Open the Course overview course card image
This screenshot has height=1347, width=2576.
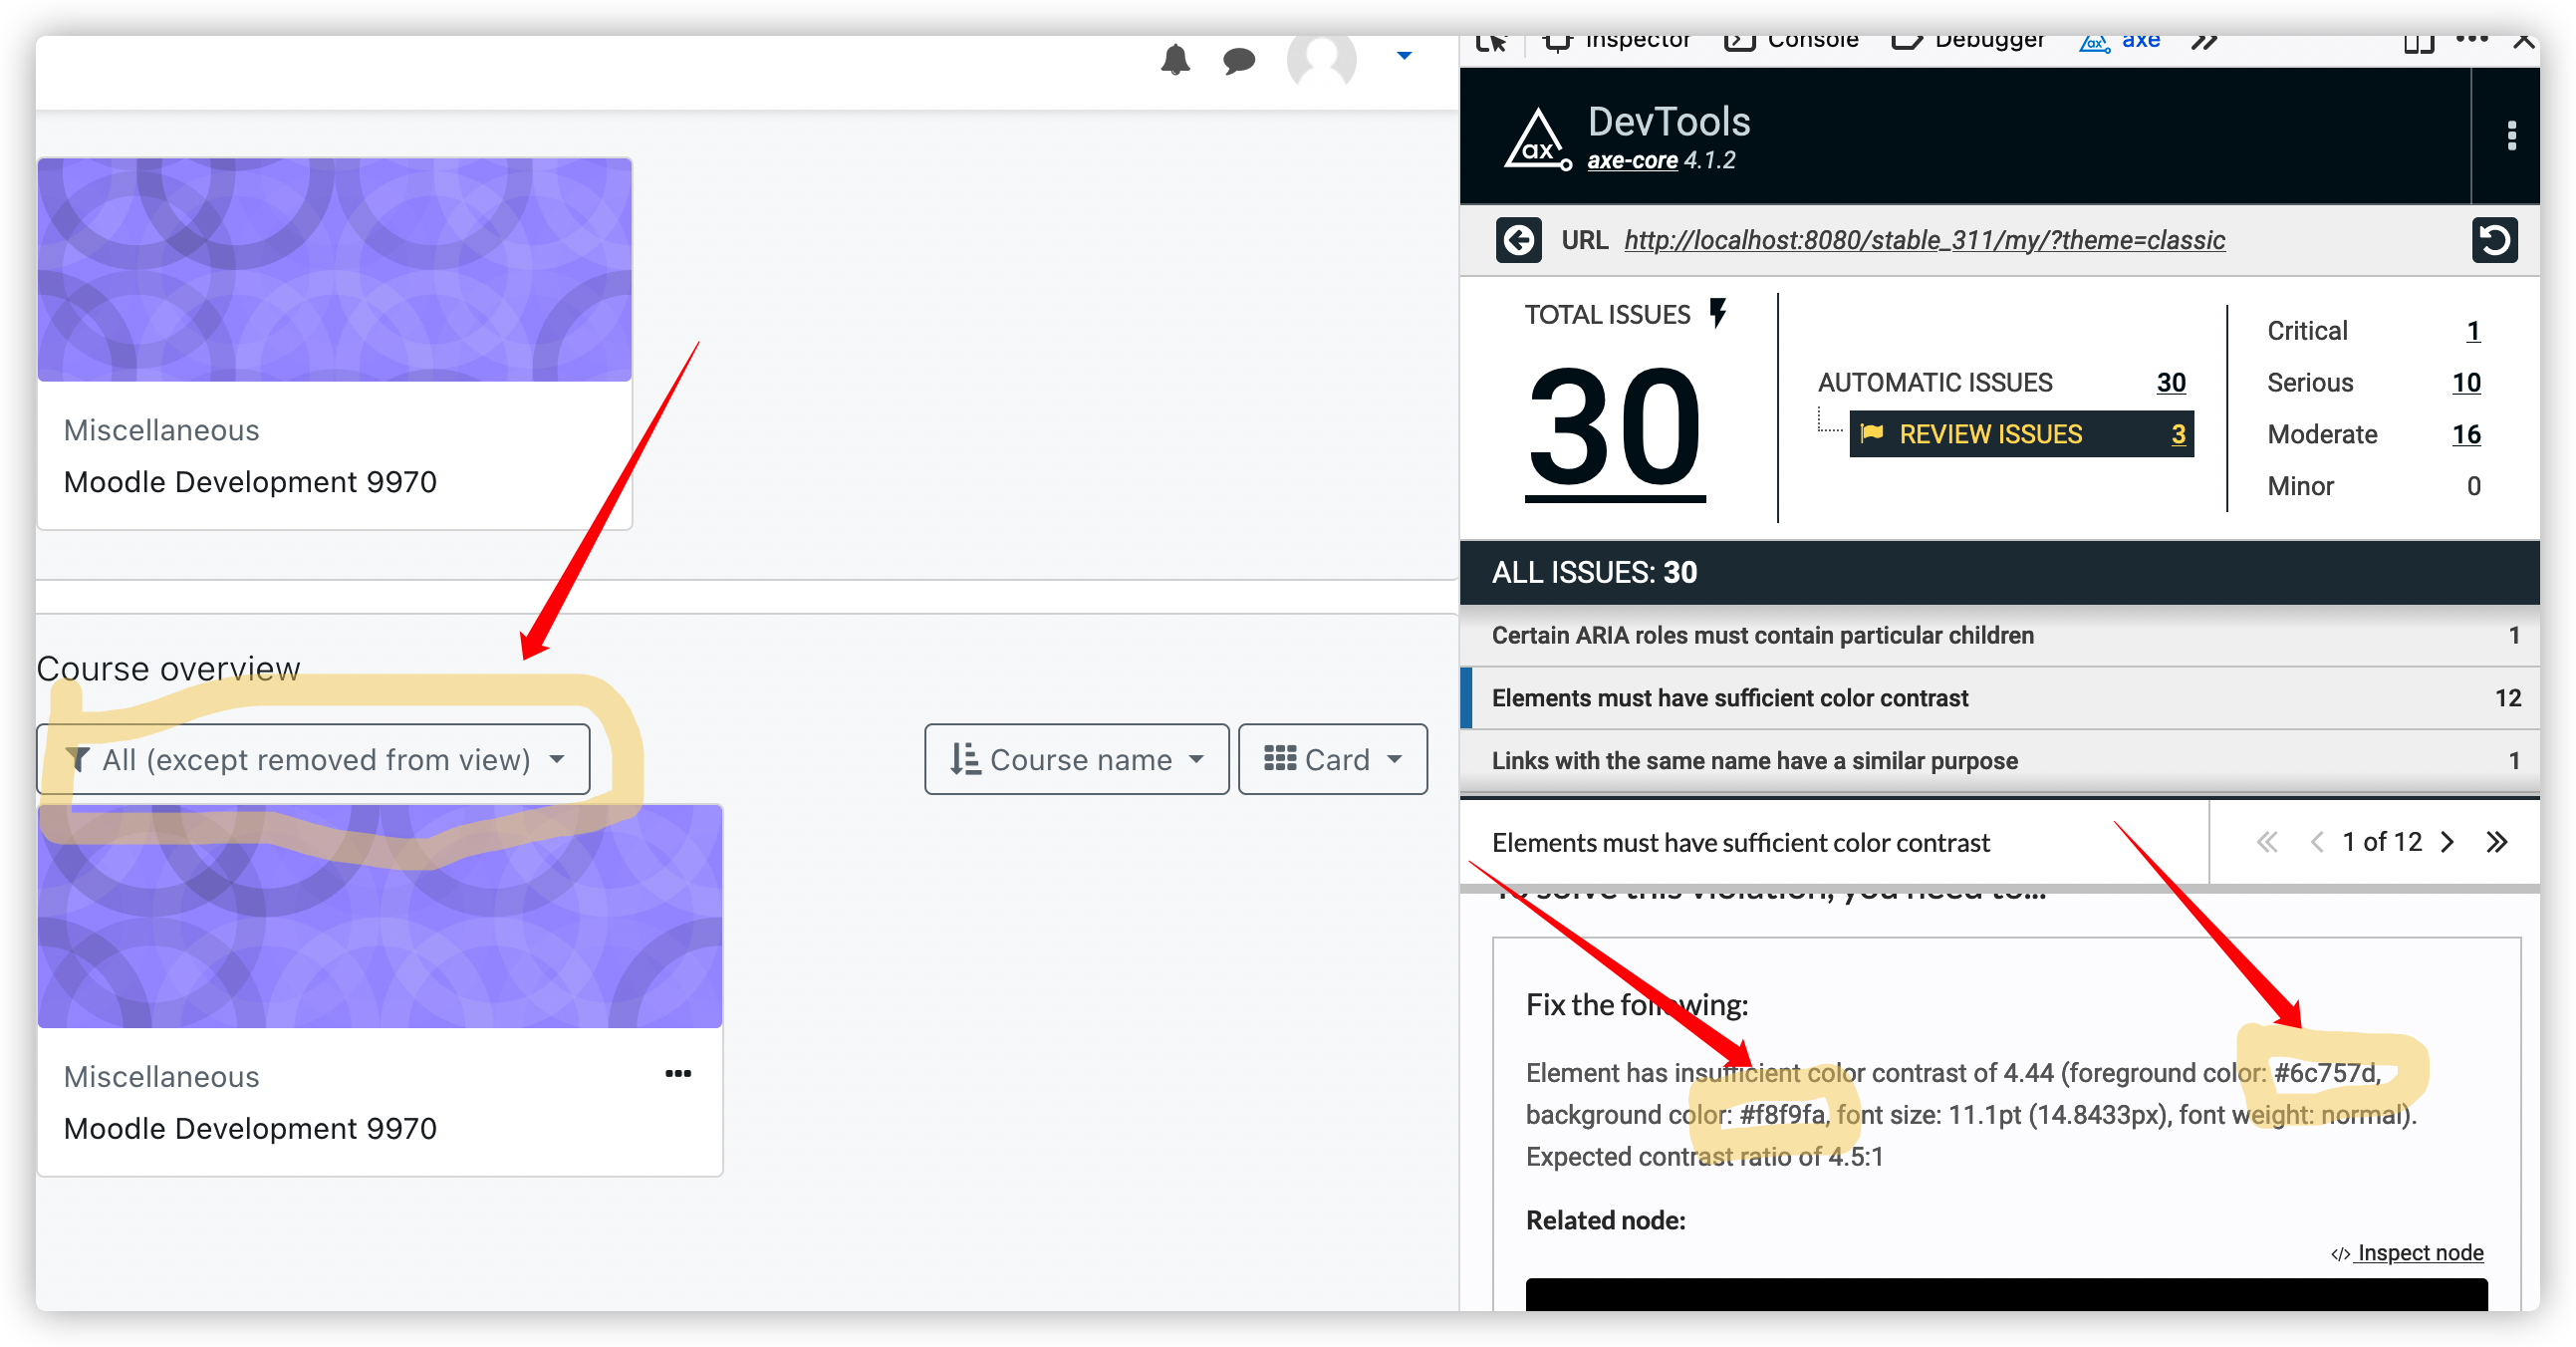[x=380, y=916]
